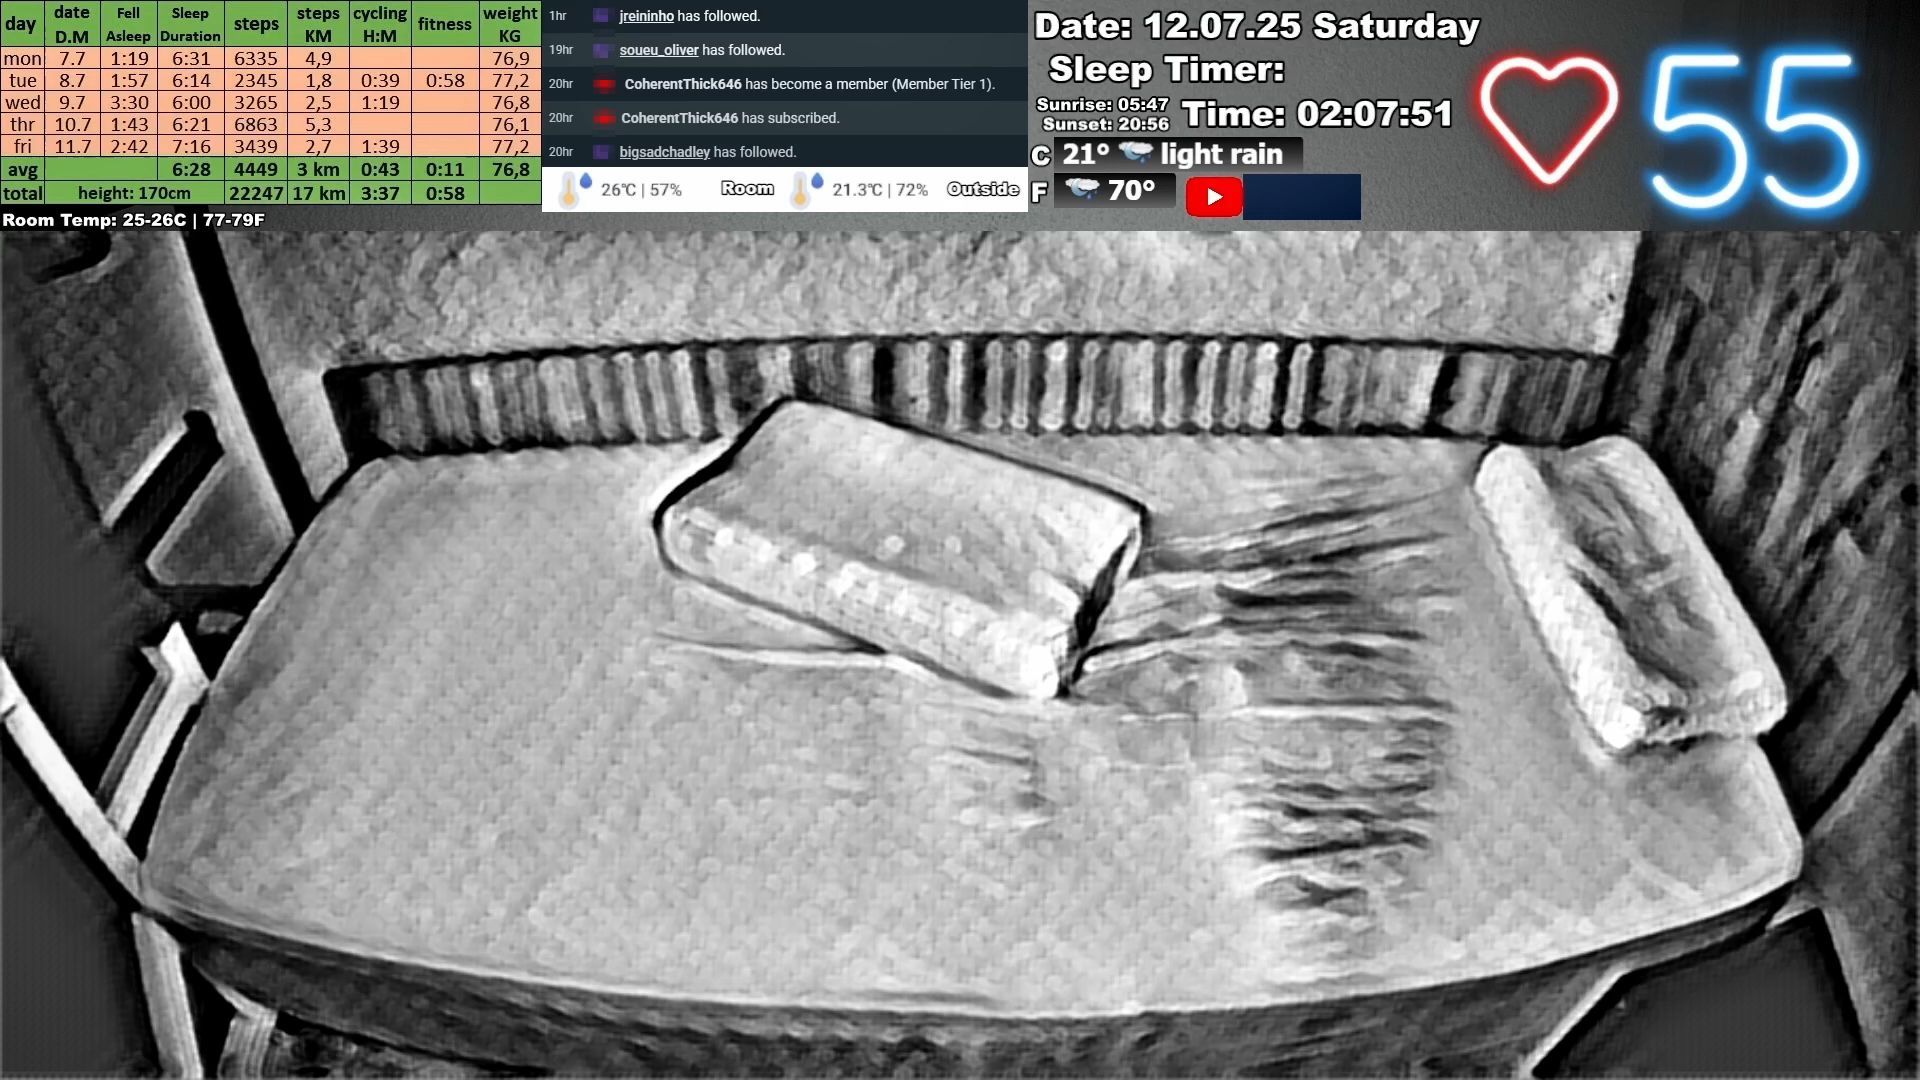Click CoherentThick646 in the subscribed event
The height and width of the screenshot is (1080, 1920).
(679, 118)
